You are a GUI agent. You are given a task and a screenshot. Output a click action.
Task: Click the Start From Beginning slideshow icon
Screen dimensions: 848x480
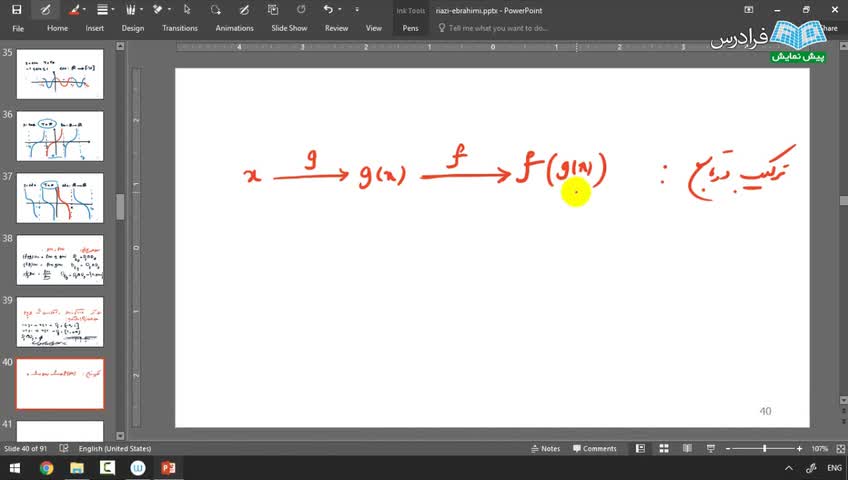pos(273,9)
